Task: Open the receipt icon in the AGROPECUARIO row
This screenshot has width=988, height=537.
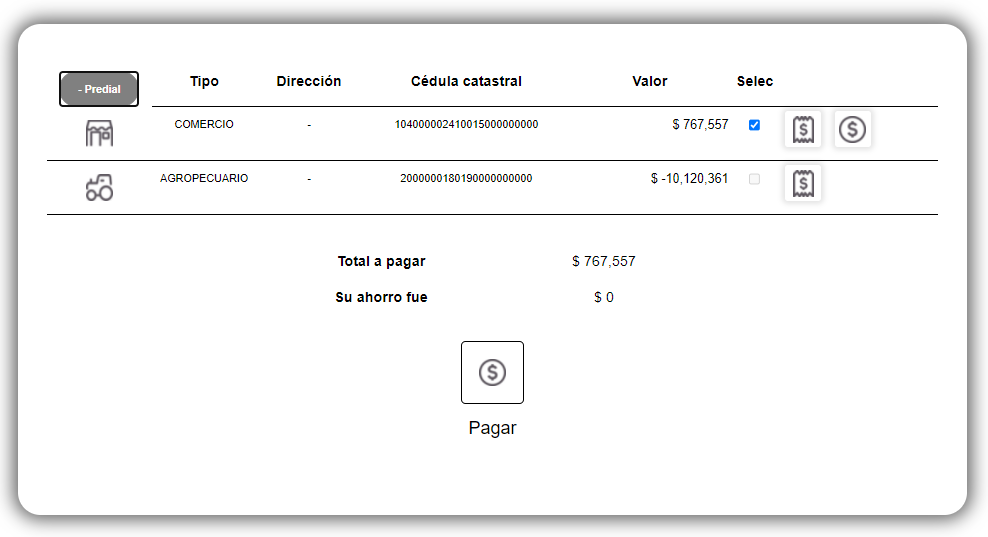Action: (803, 183)
